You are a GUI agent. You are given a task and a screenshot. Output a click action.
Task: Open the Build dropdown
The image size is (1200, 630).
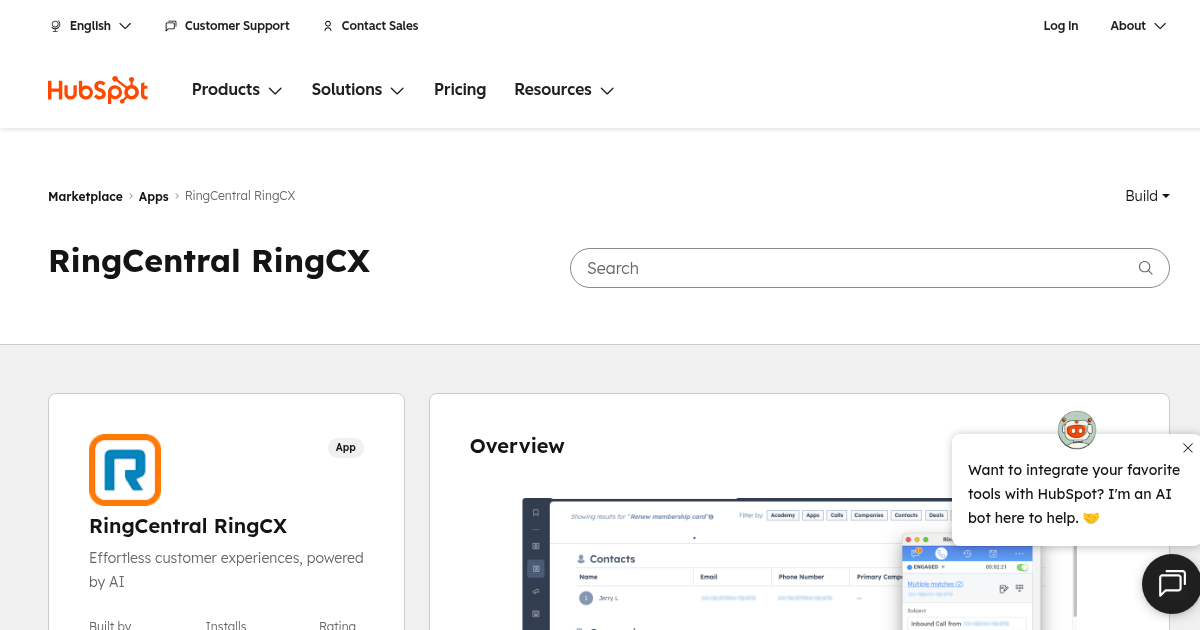(1147, 196)
